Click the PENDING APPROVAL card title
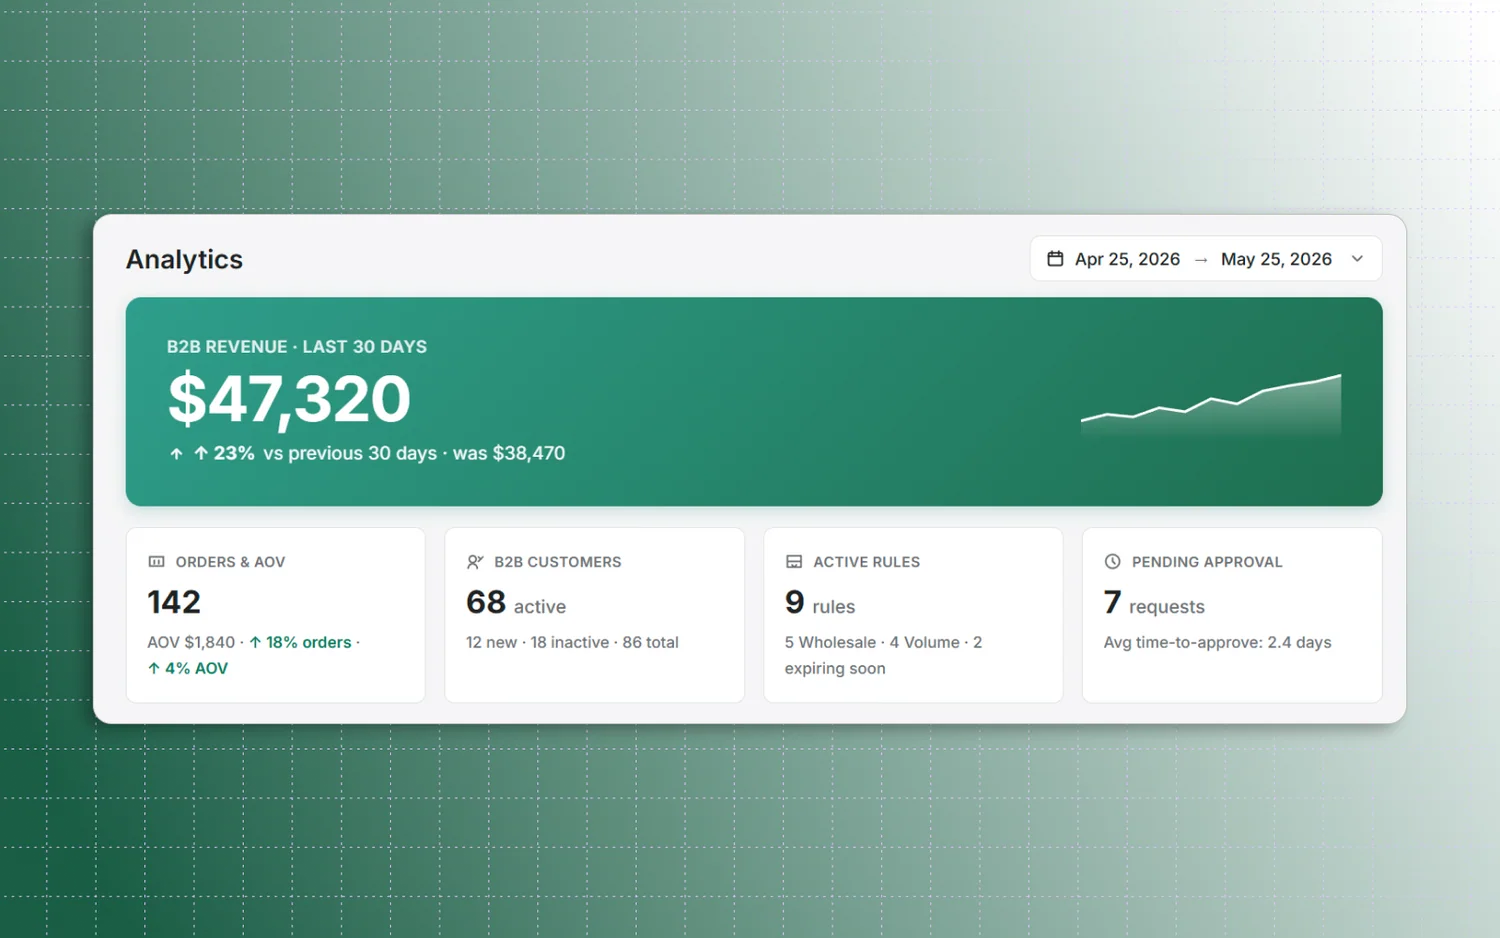Viewport: 1500px width, 938px height. 1207,562
